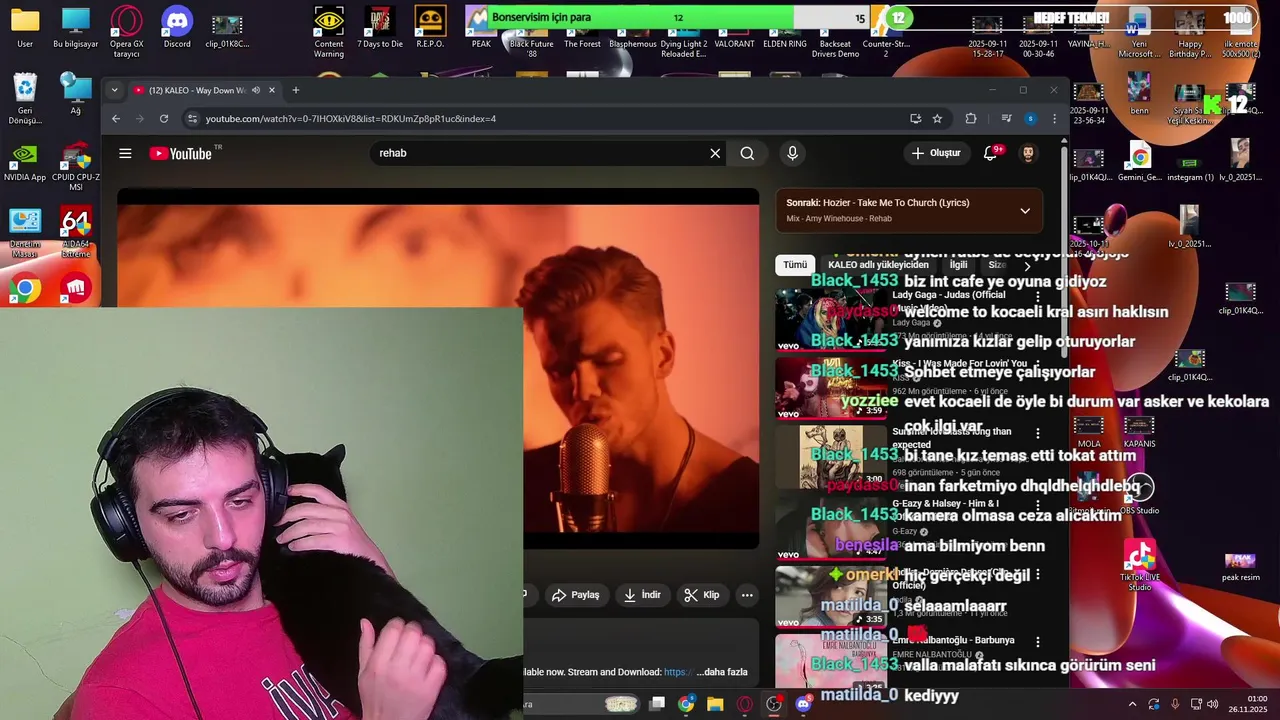Open Bu bilgisayar desktop icon
The height and width of the screenshot is (720, 1280).
coord(76,28)
